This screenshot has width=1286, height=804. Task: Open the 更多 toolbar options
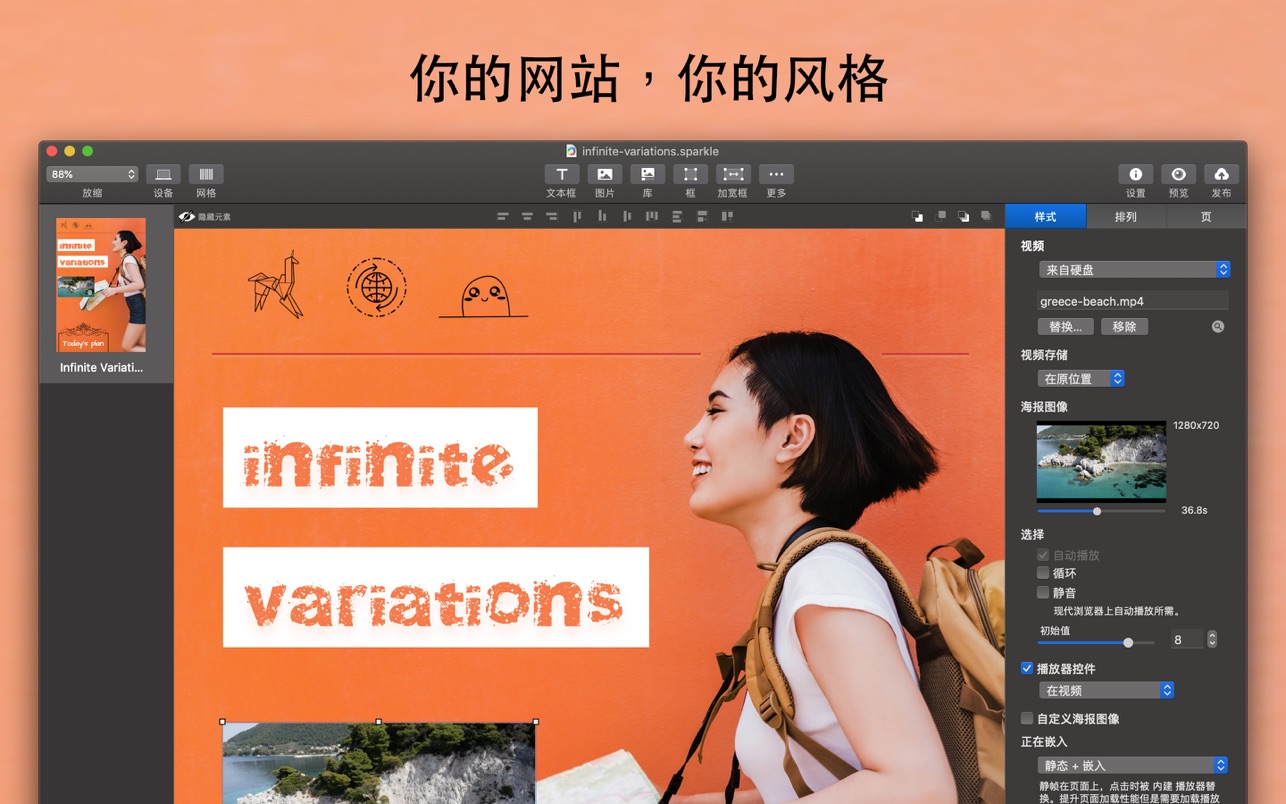tap(776, 174)
